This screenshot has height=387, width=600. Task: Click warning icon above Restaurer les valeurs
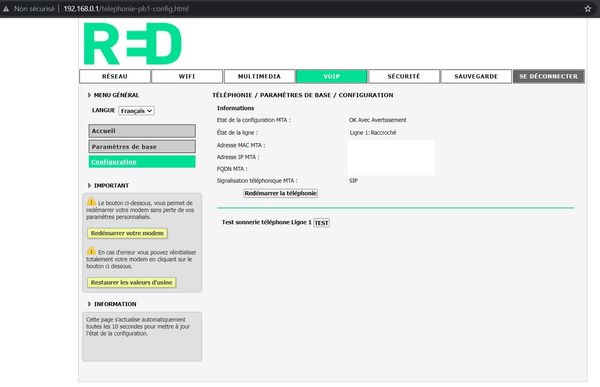91,251
